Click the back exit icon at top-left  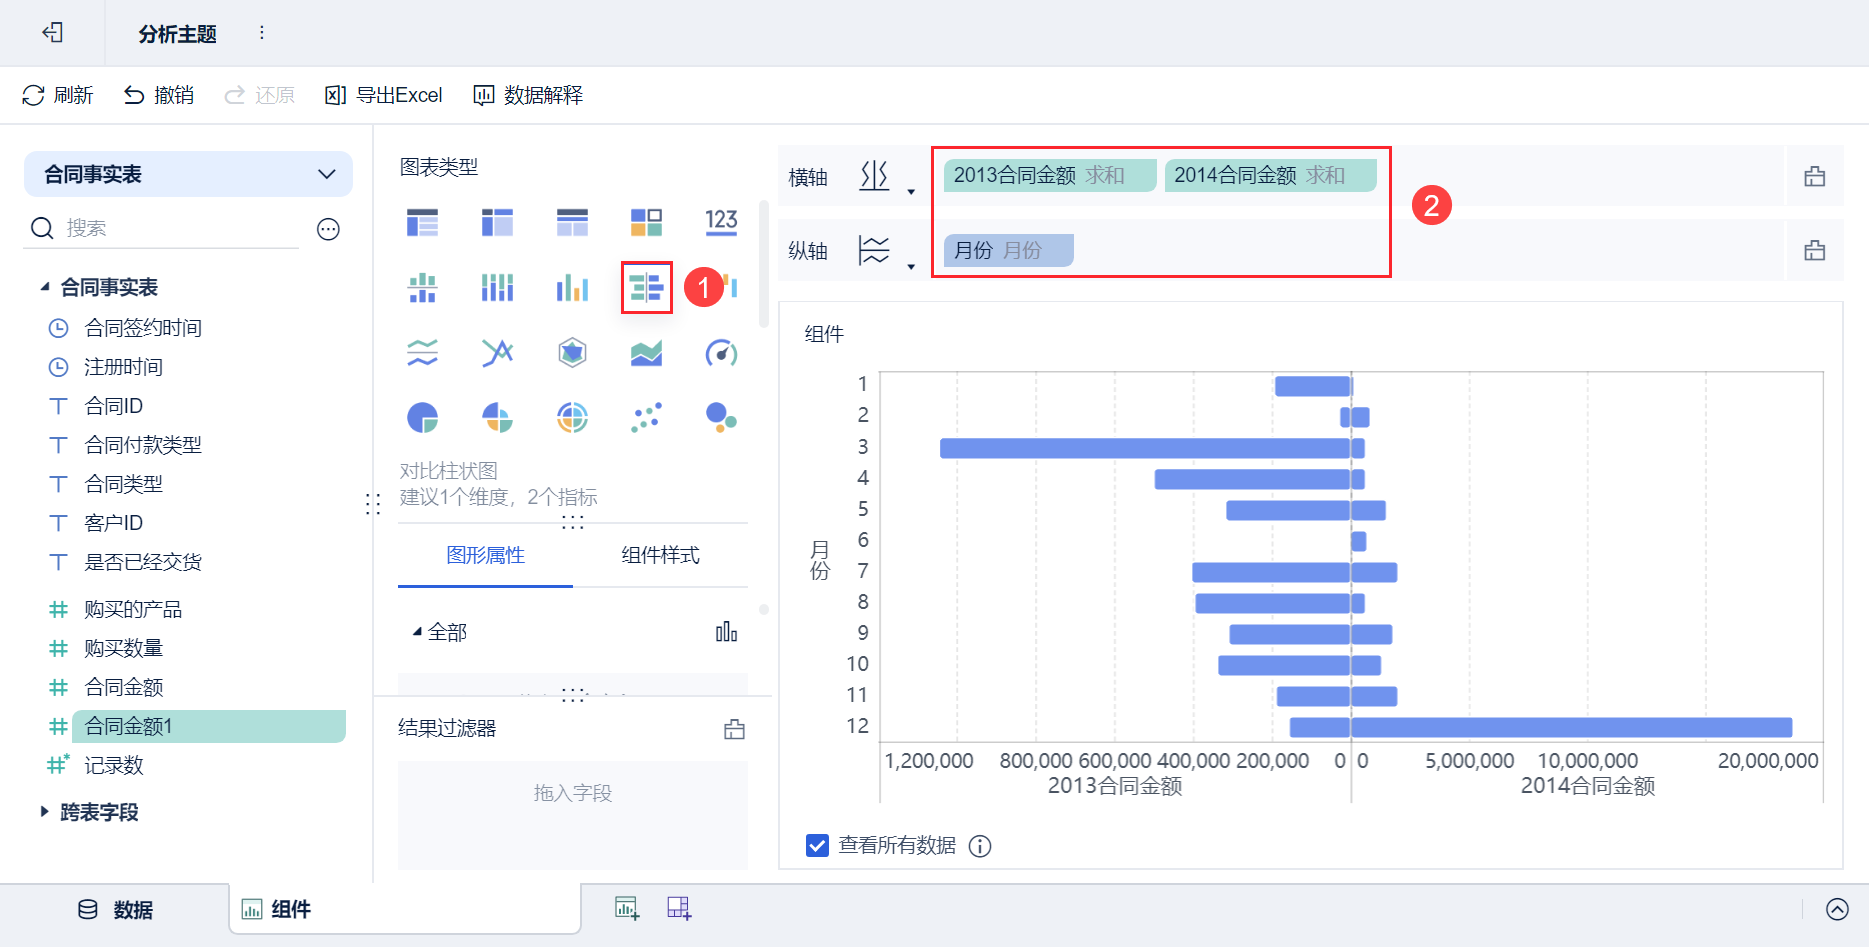click(x=53, y=33)
